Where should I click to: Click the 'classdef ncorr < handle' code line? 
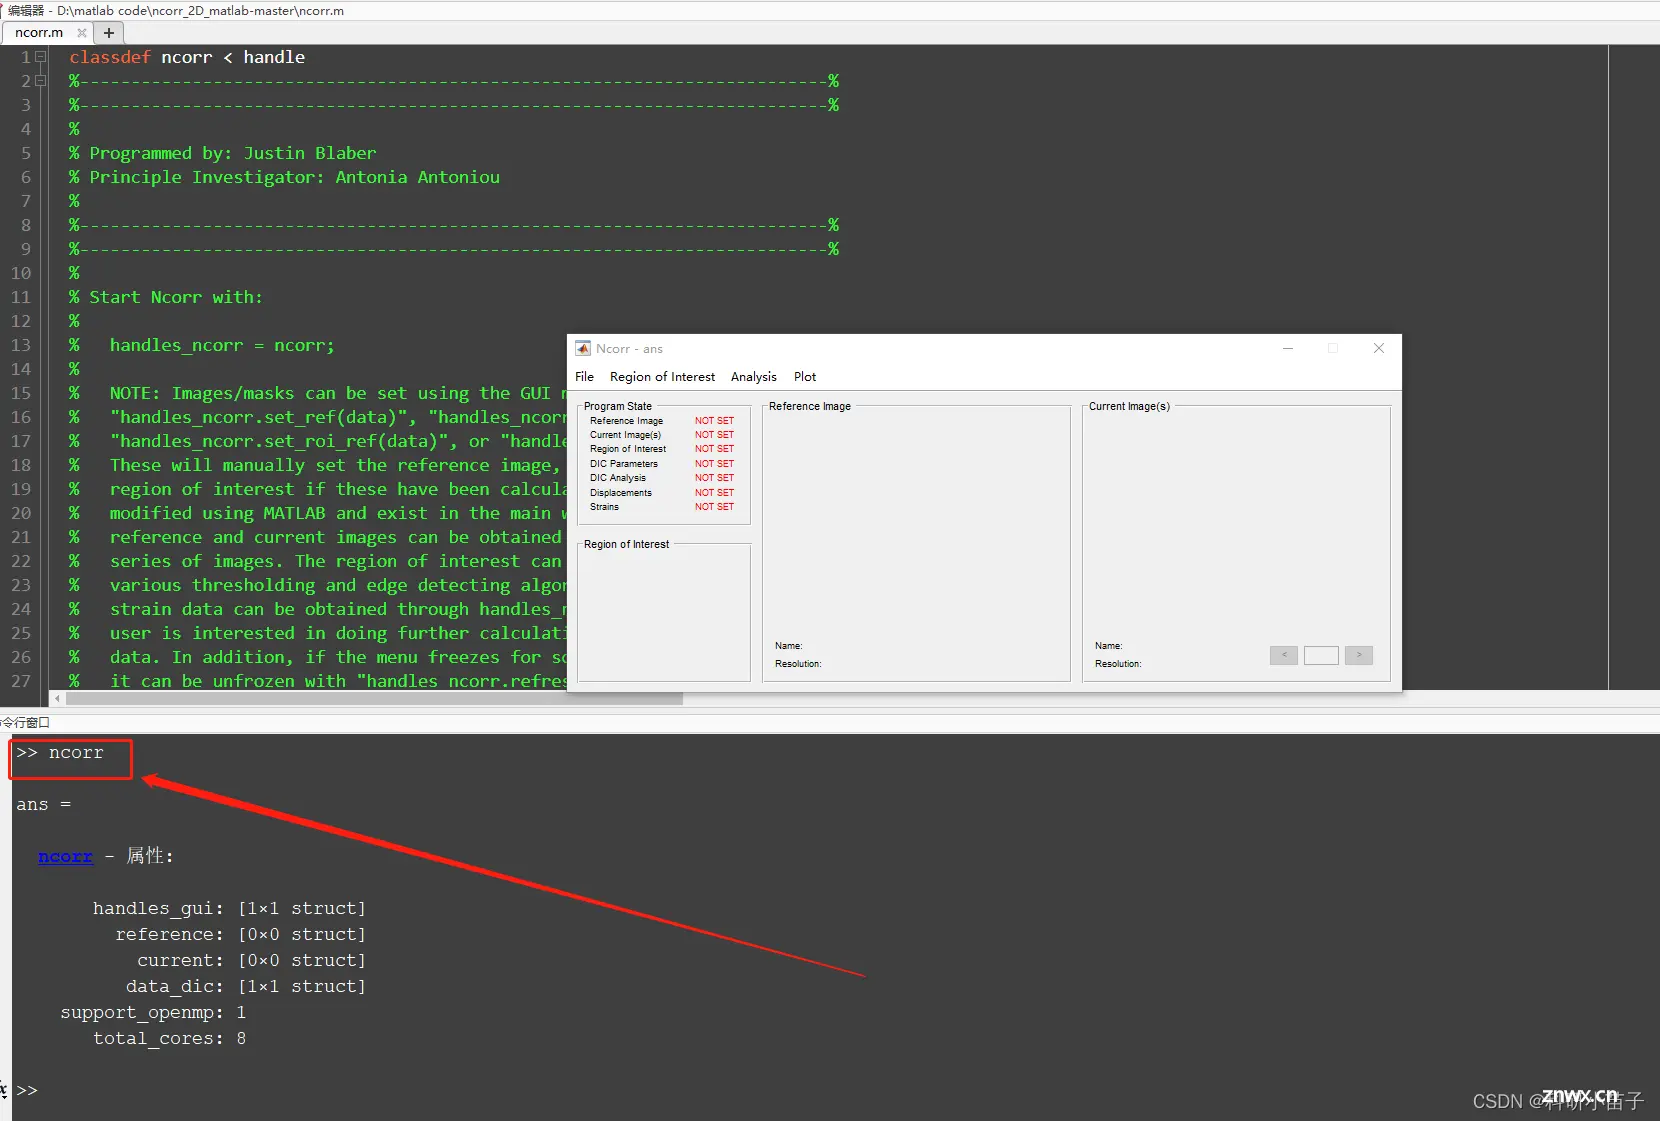tap(187, 57)
